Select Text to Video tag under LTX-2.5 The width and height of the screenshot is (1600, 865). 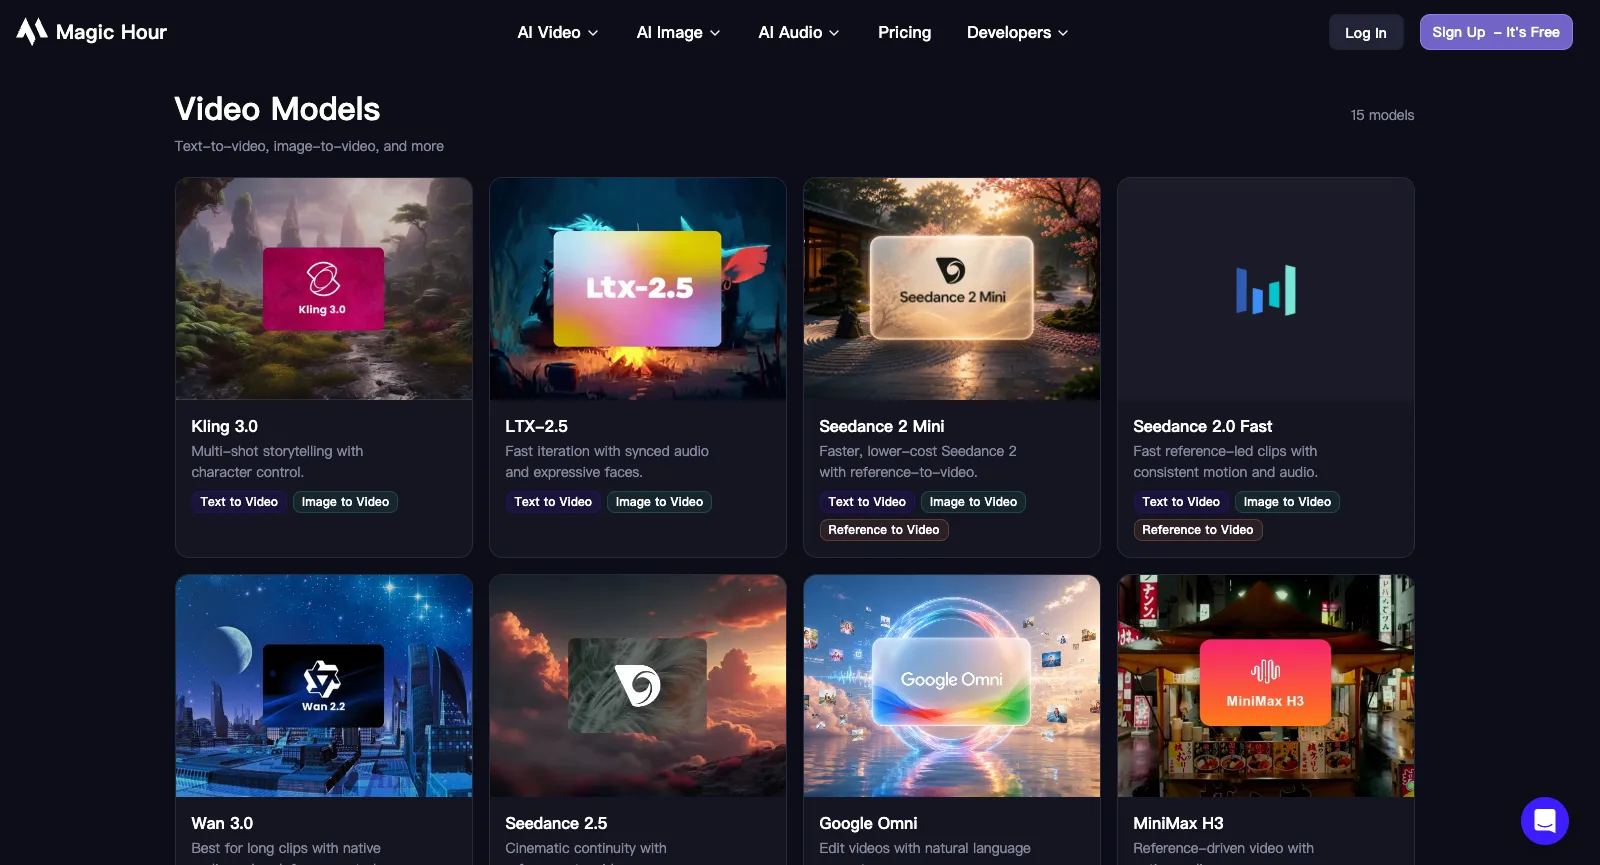[553, 502]
